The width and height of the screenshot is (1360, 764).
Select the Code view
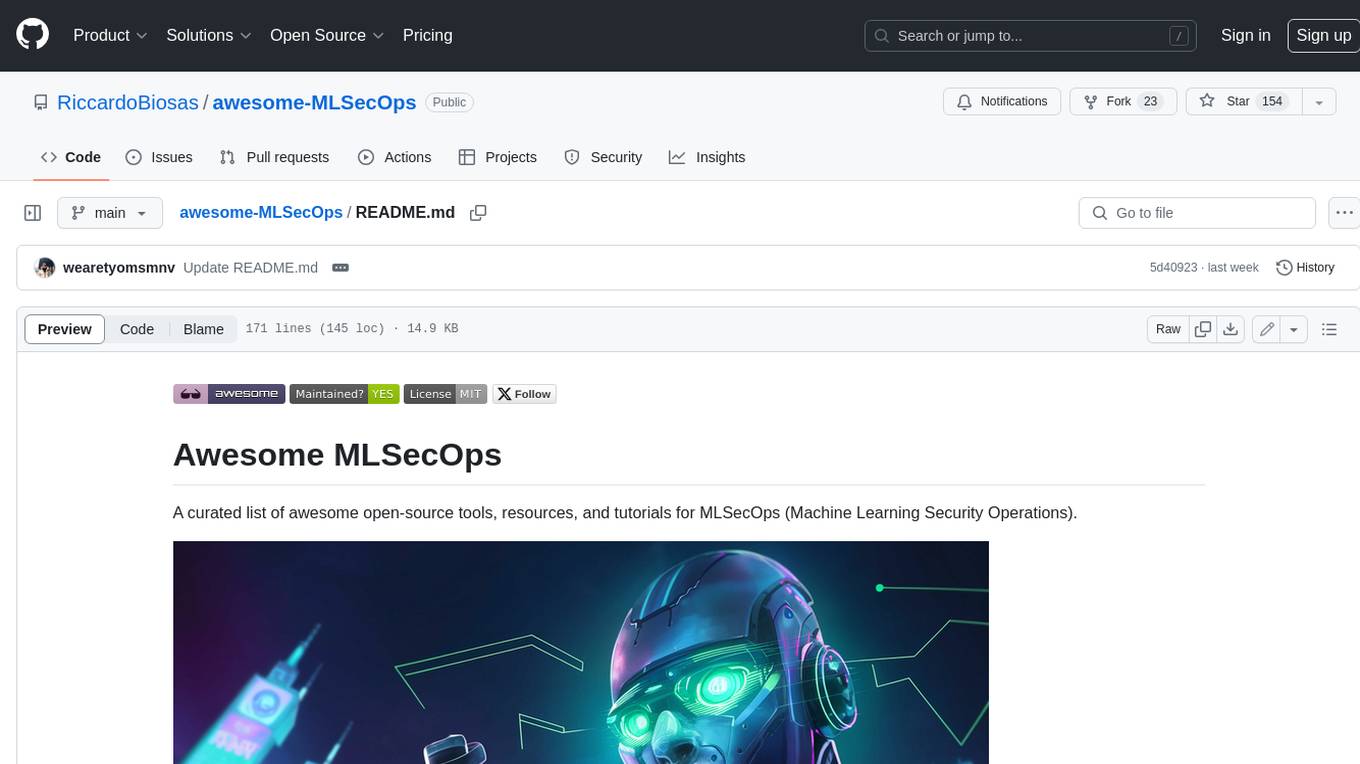tap(137, 329)
